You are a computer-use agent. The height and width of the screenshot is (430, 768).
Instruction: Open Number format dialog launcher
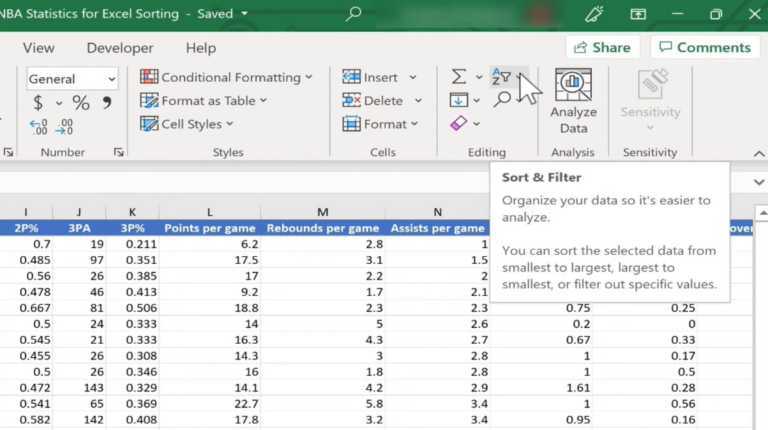[x=118, y=152]
